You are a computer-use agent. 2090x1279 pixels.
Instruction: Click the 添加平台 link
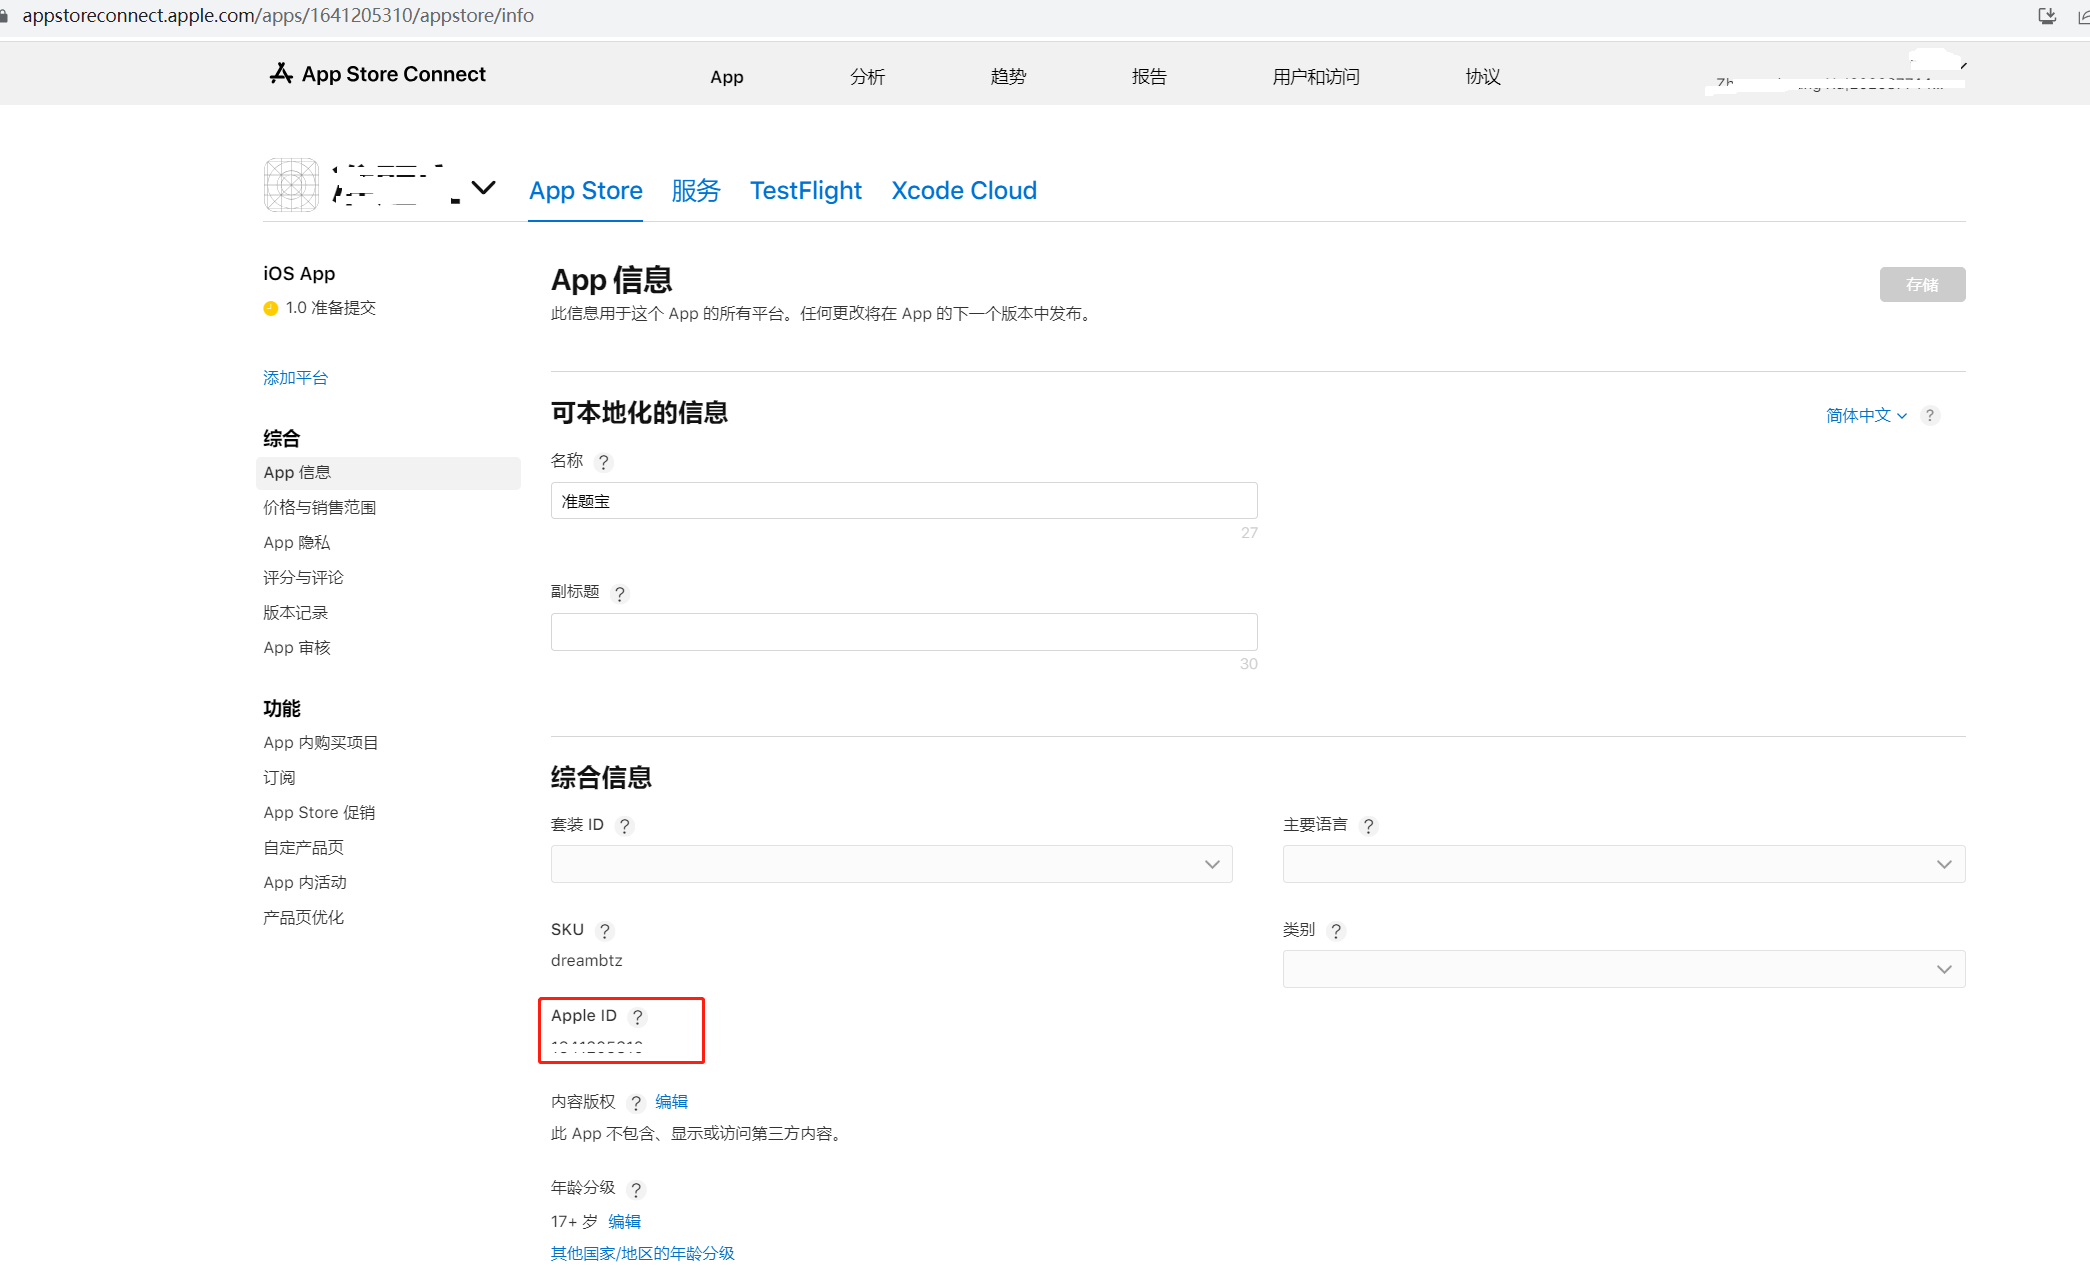(295, 378)
